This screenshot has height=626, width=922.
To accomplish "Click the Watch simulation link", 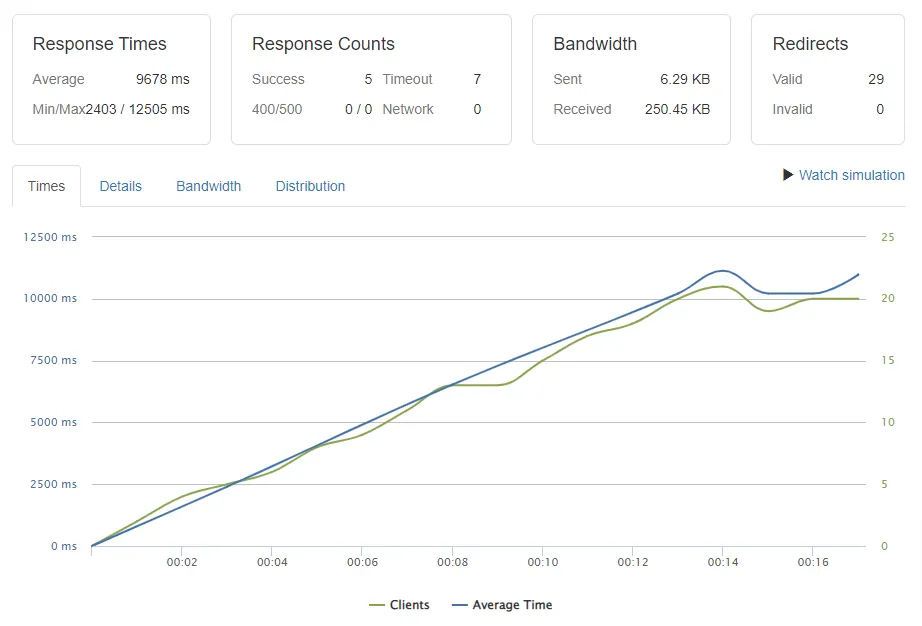I will pos(851,175).
